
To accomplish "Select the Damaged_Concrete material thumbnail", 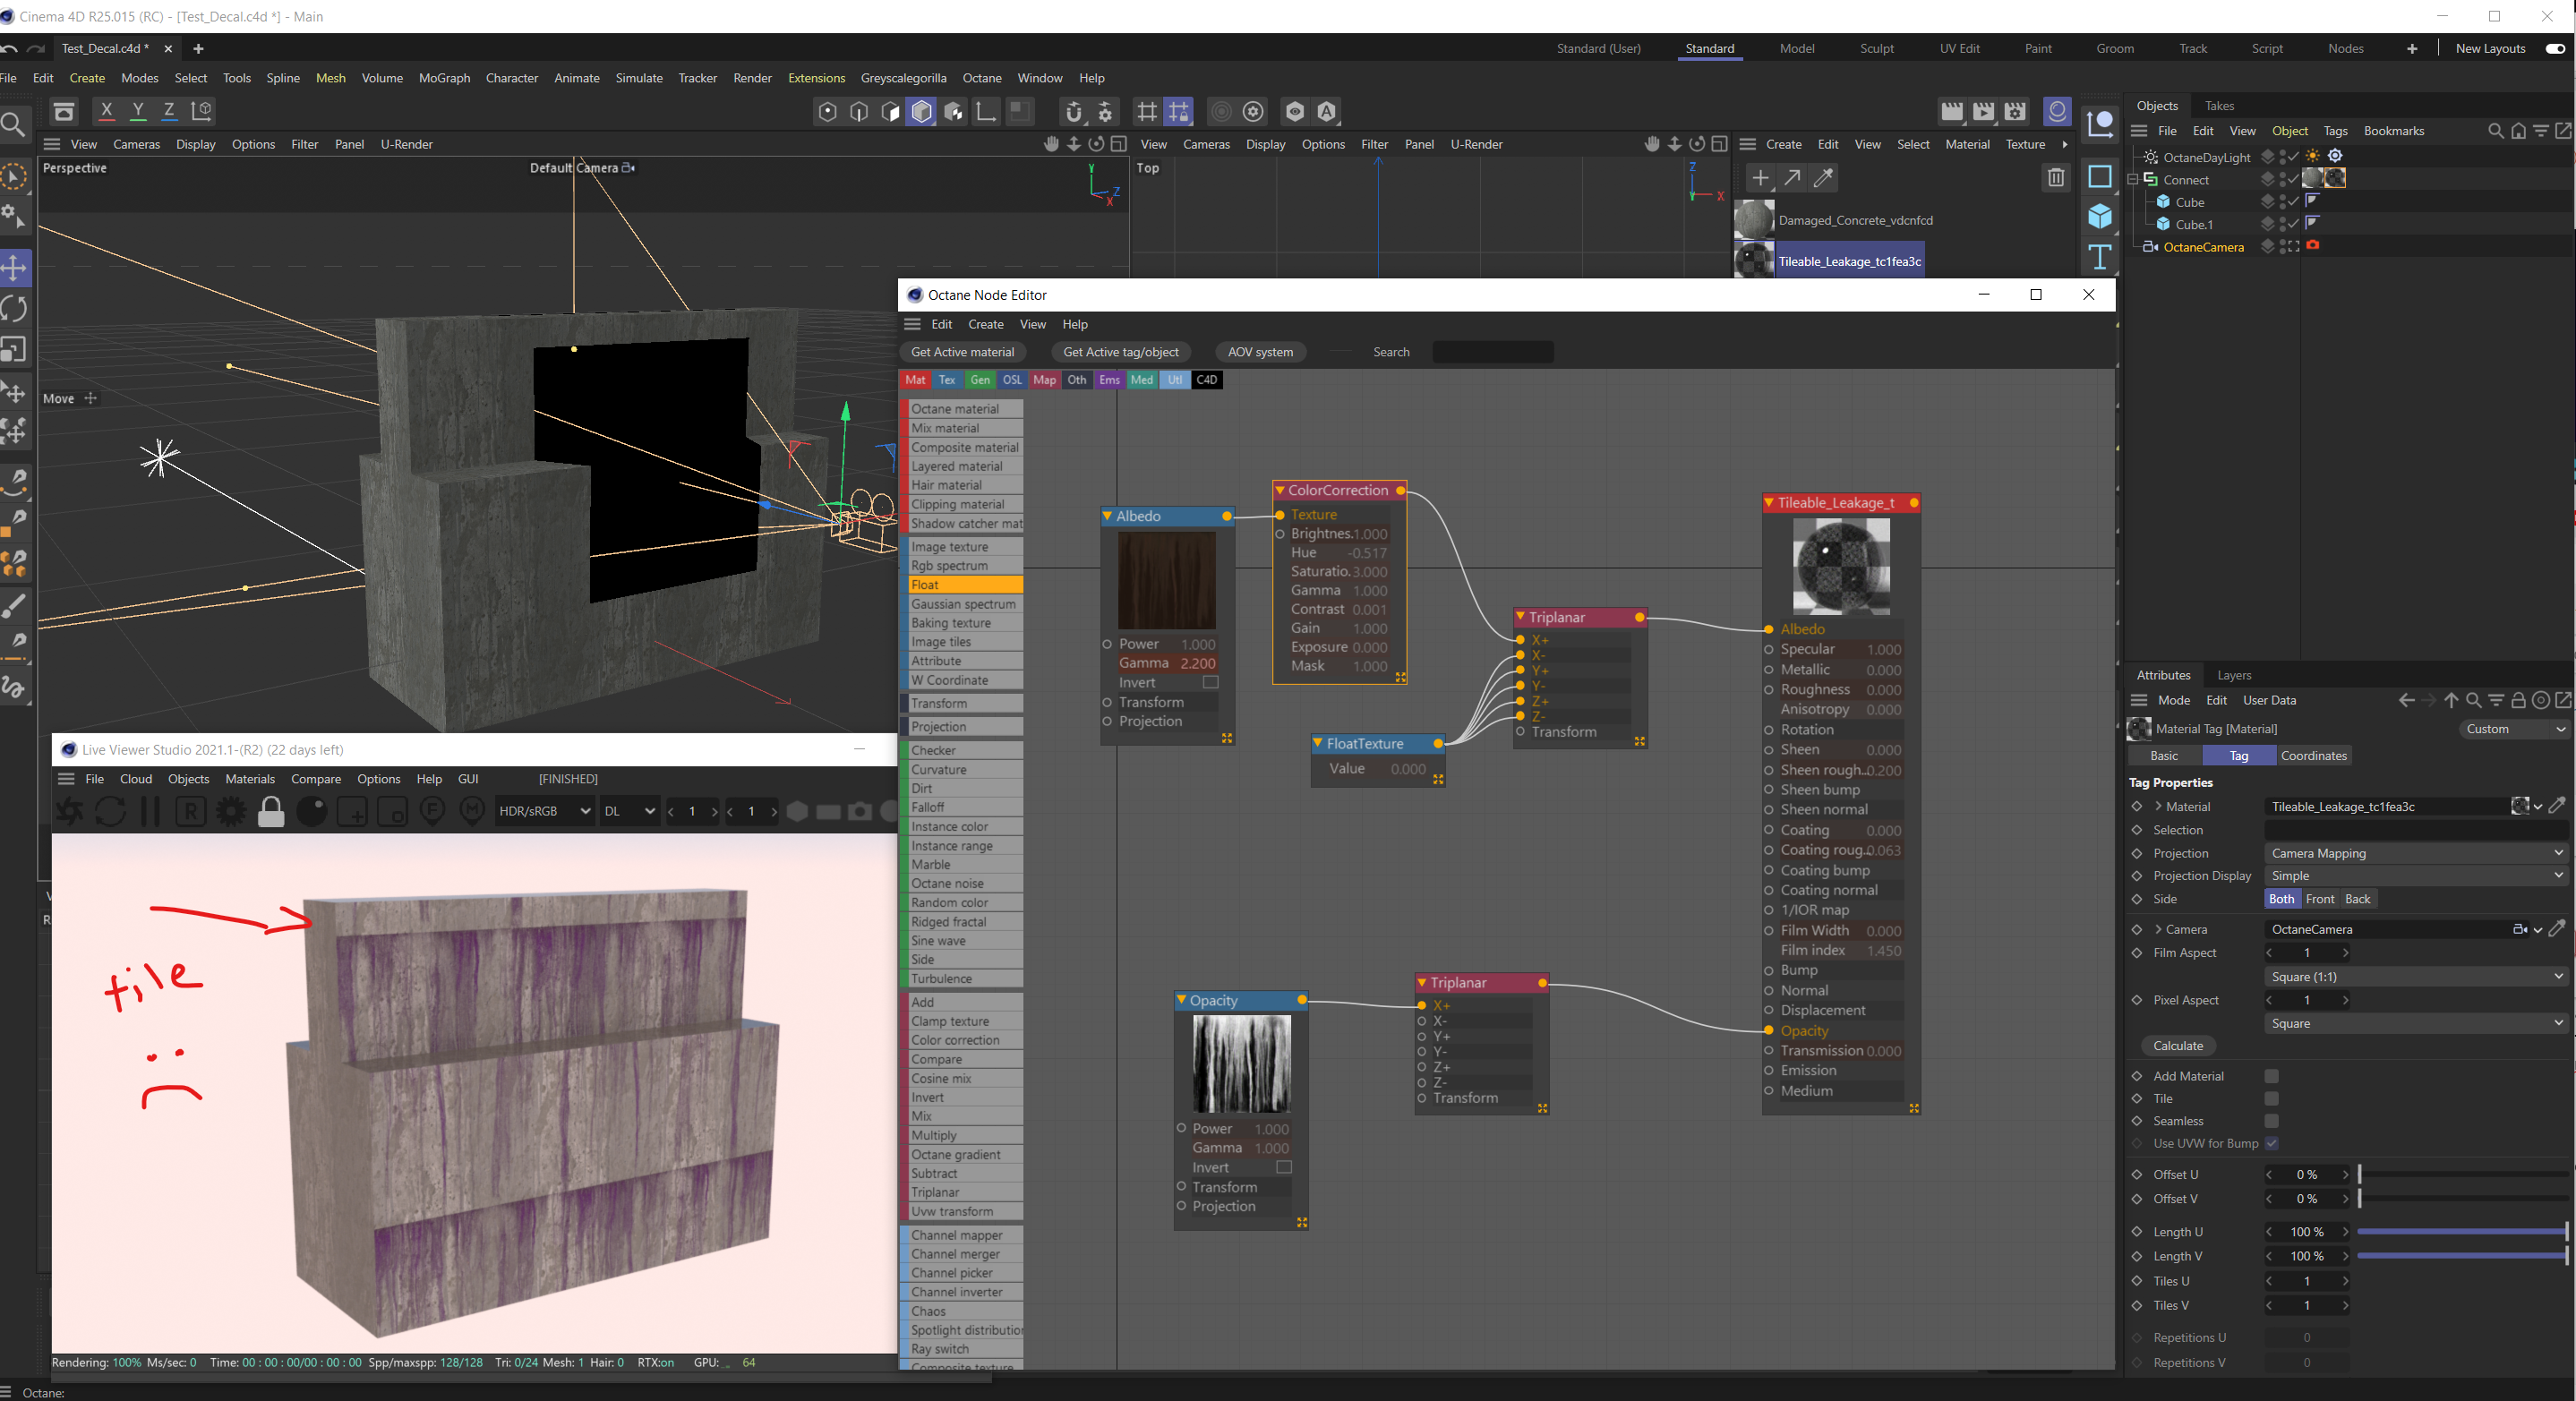I will [x=1753, y=220].
